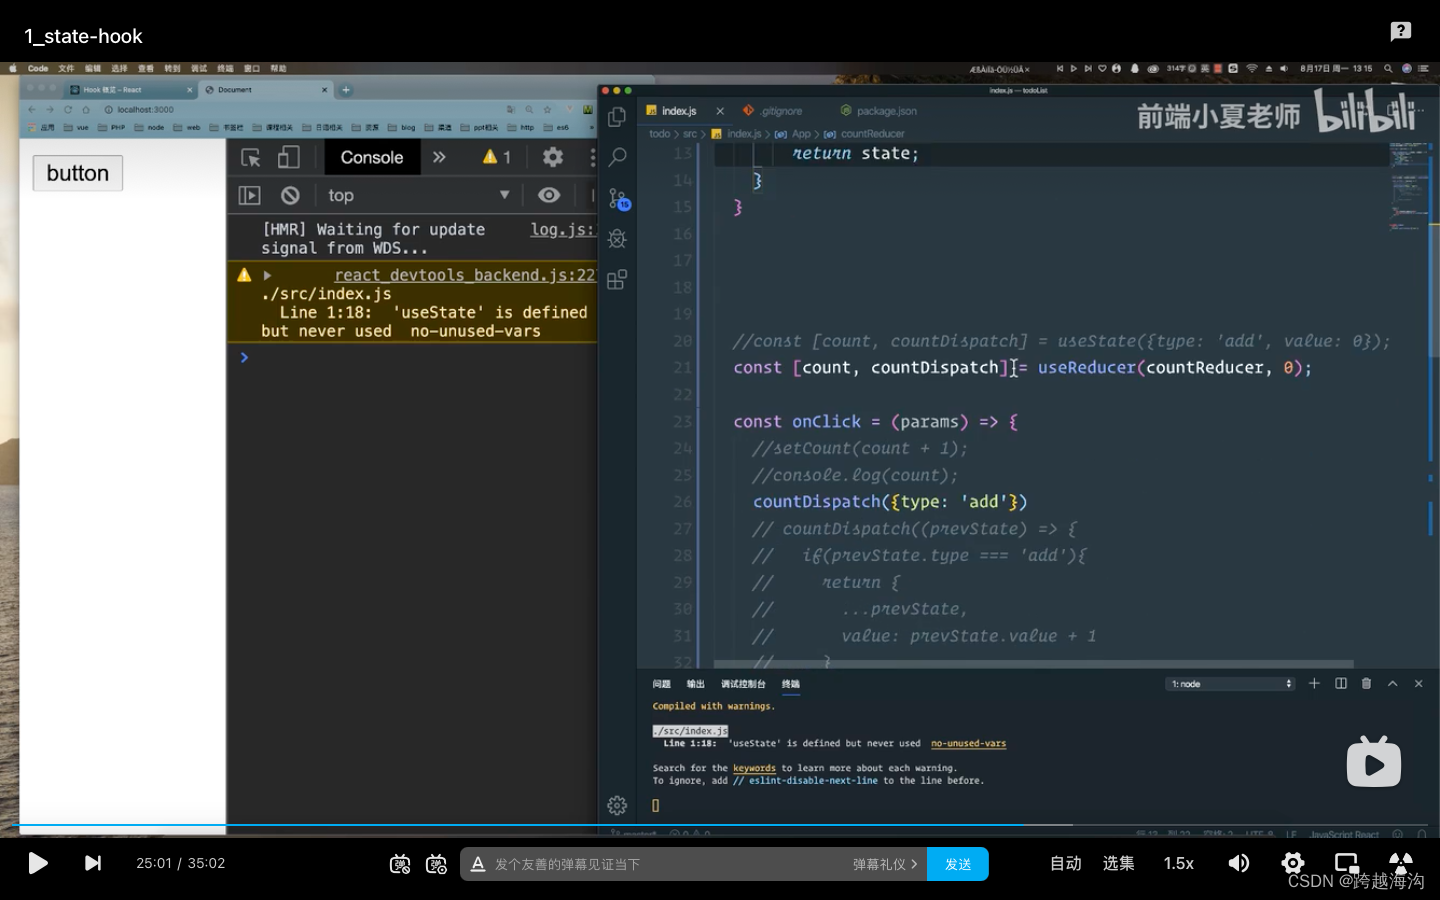Play the video with the play button
The width and height of the screenshot is (1440, 900).
[x=38, y=863]
